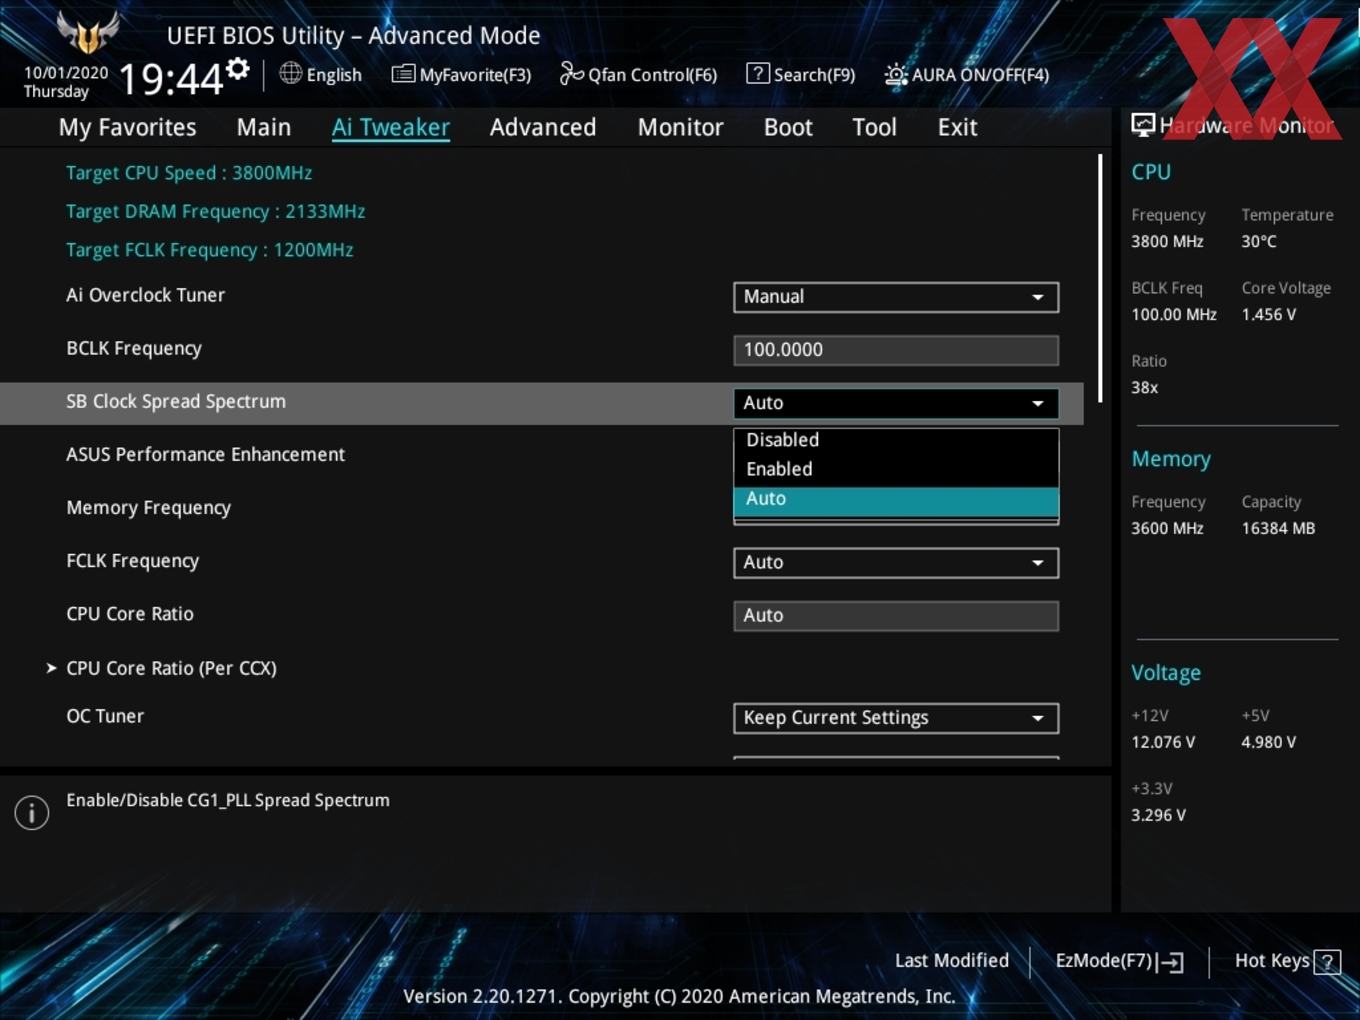Screen dimensions: 1360x1020
Task: Click the OC Tuner label
Action: [105, 716]
